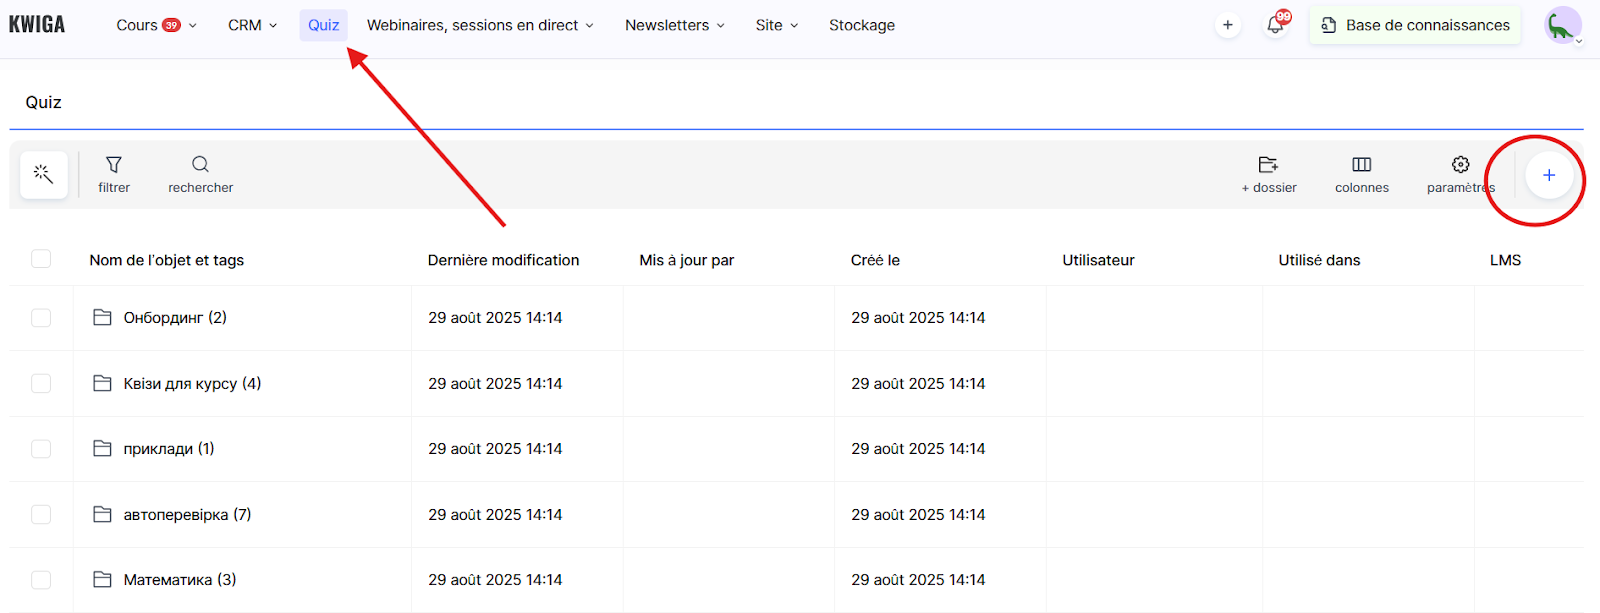Open the paramètres gear icon

click(1460, 173)
